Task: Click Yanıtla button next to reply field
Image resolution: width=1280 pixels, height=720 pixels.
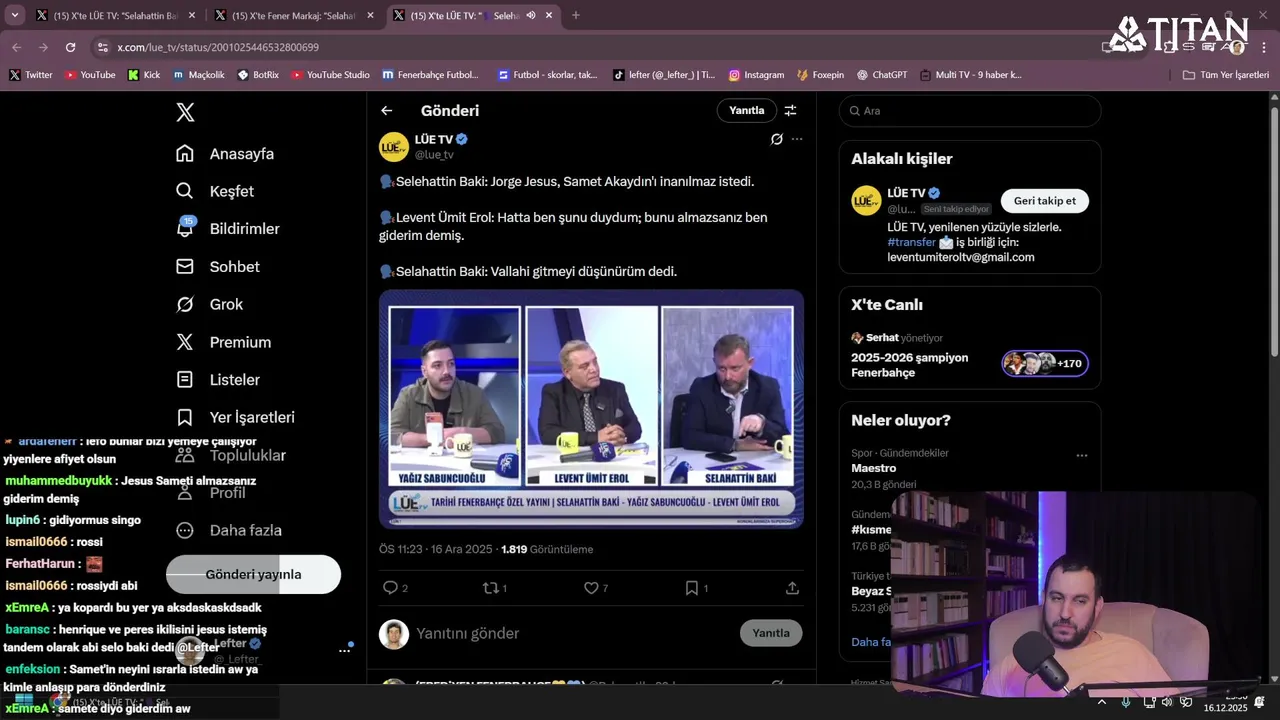Action: [x=771, y=633]
